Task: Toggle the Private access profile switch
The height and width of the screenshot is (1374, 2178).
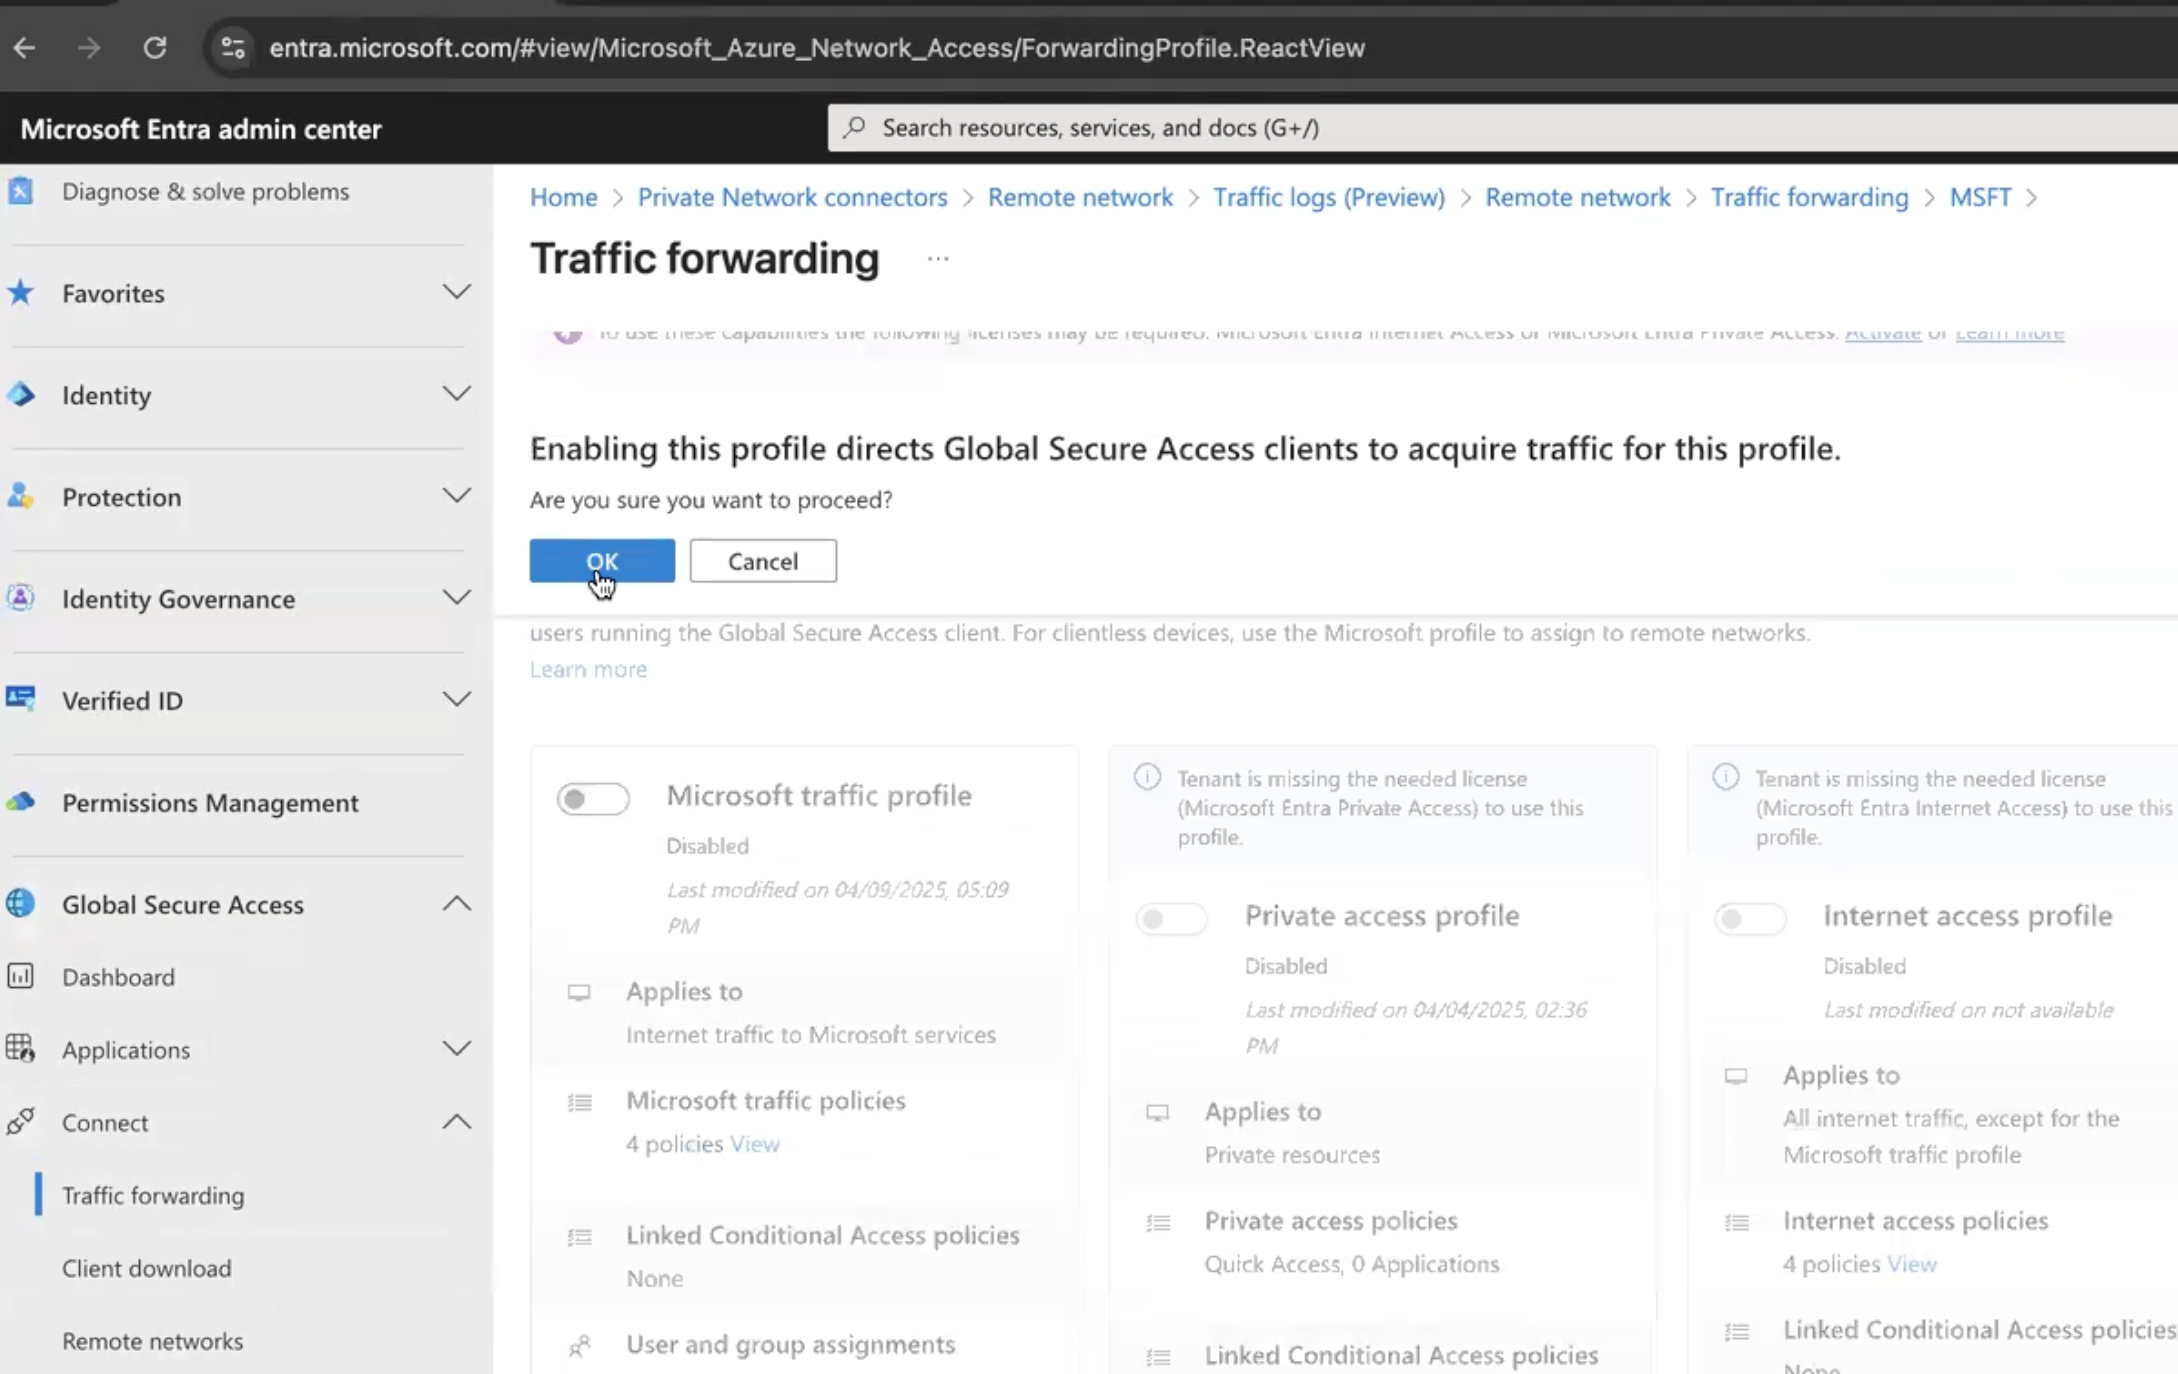Action: (1172, 918)
